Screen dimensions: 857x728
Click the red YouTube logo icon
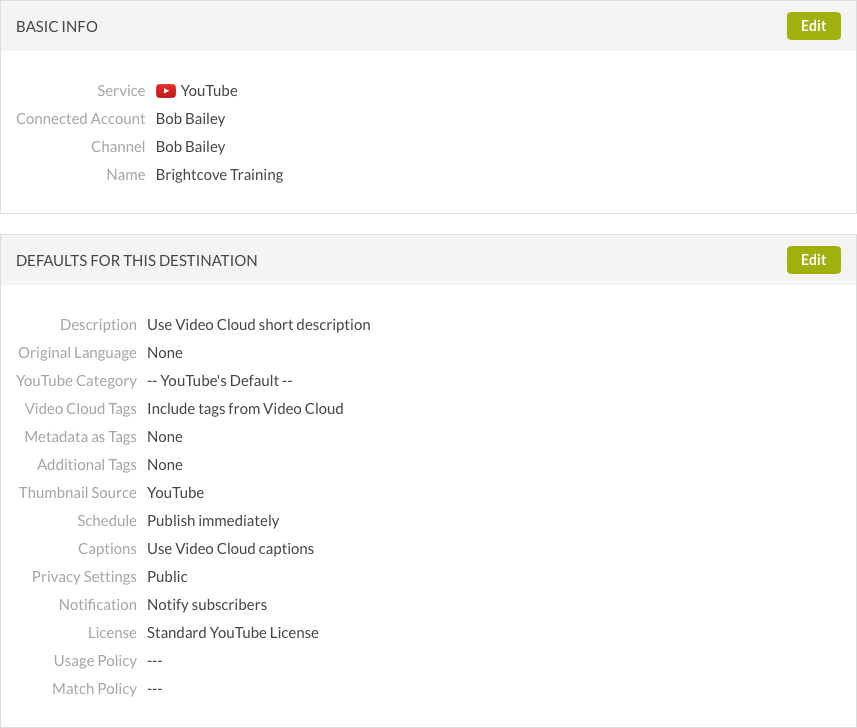[x=166, y=91]
